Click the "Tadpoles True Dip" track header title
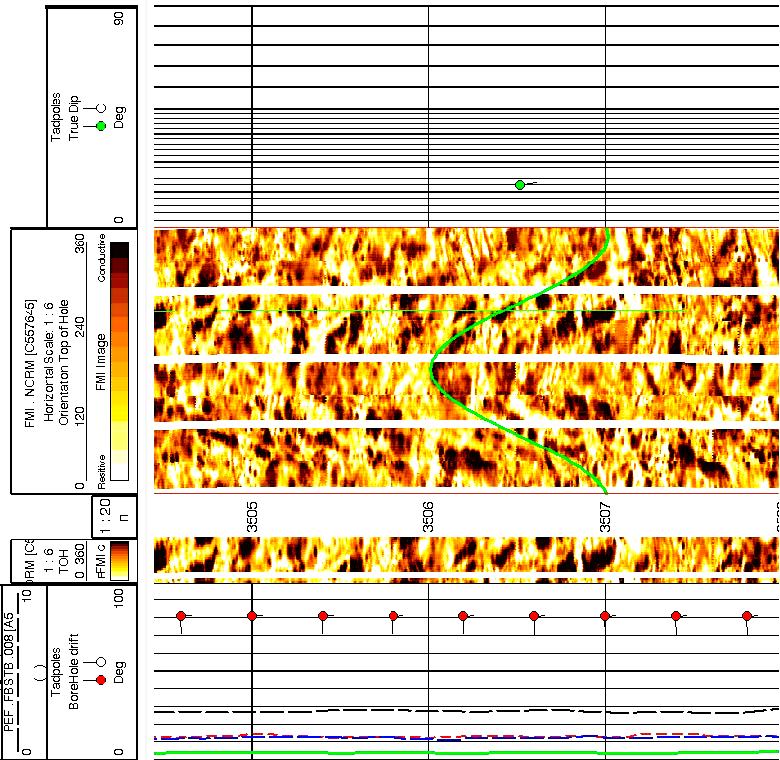The height and width of the screenshot is (760, 780). tap(64, 118)
